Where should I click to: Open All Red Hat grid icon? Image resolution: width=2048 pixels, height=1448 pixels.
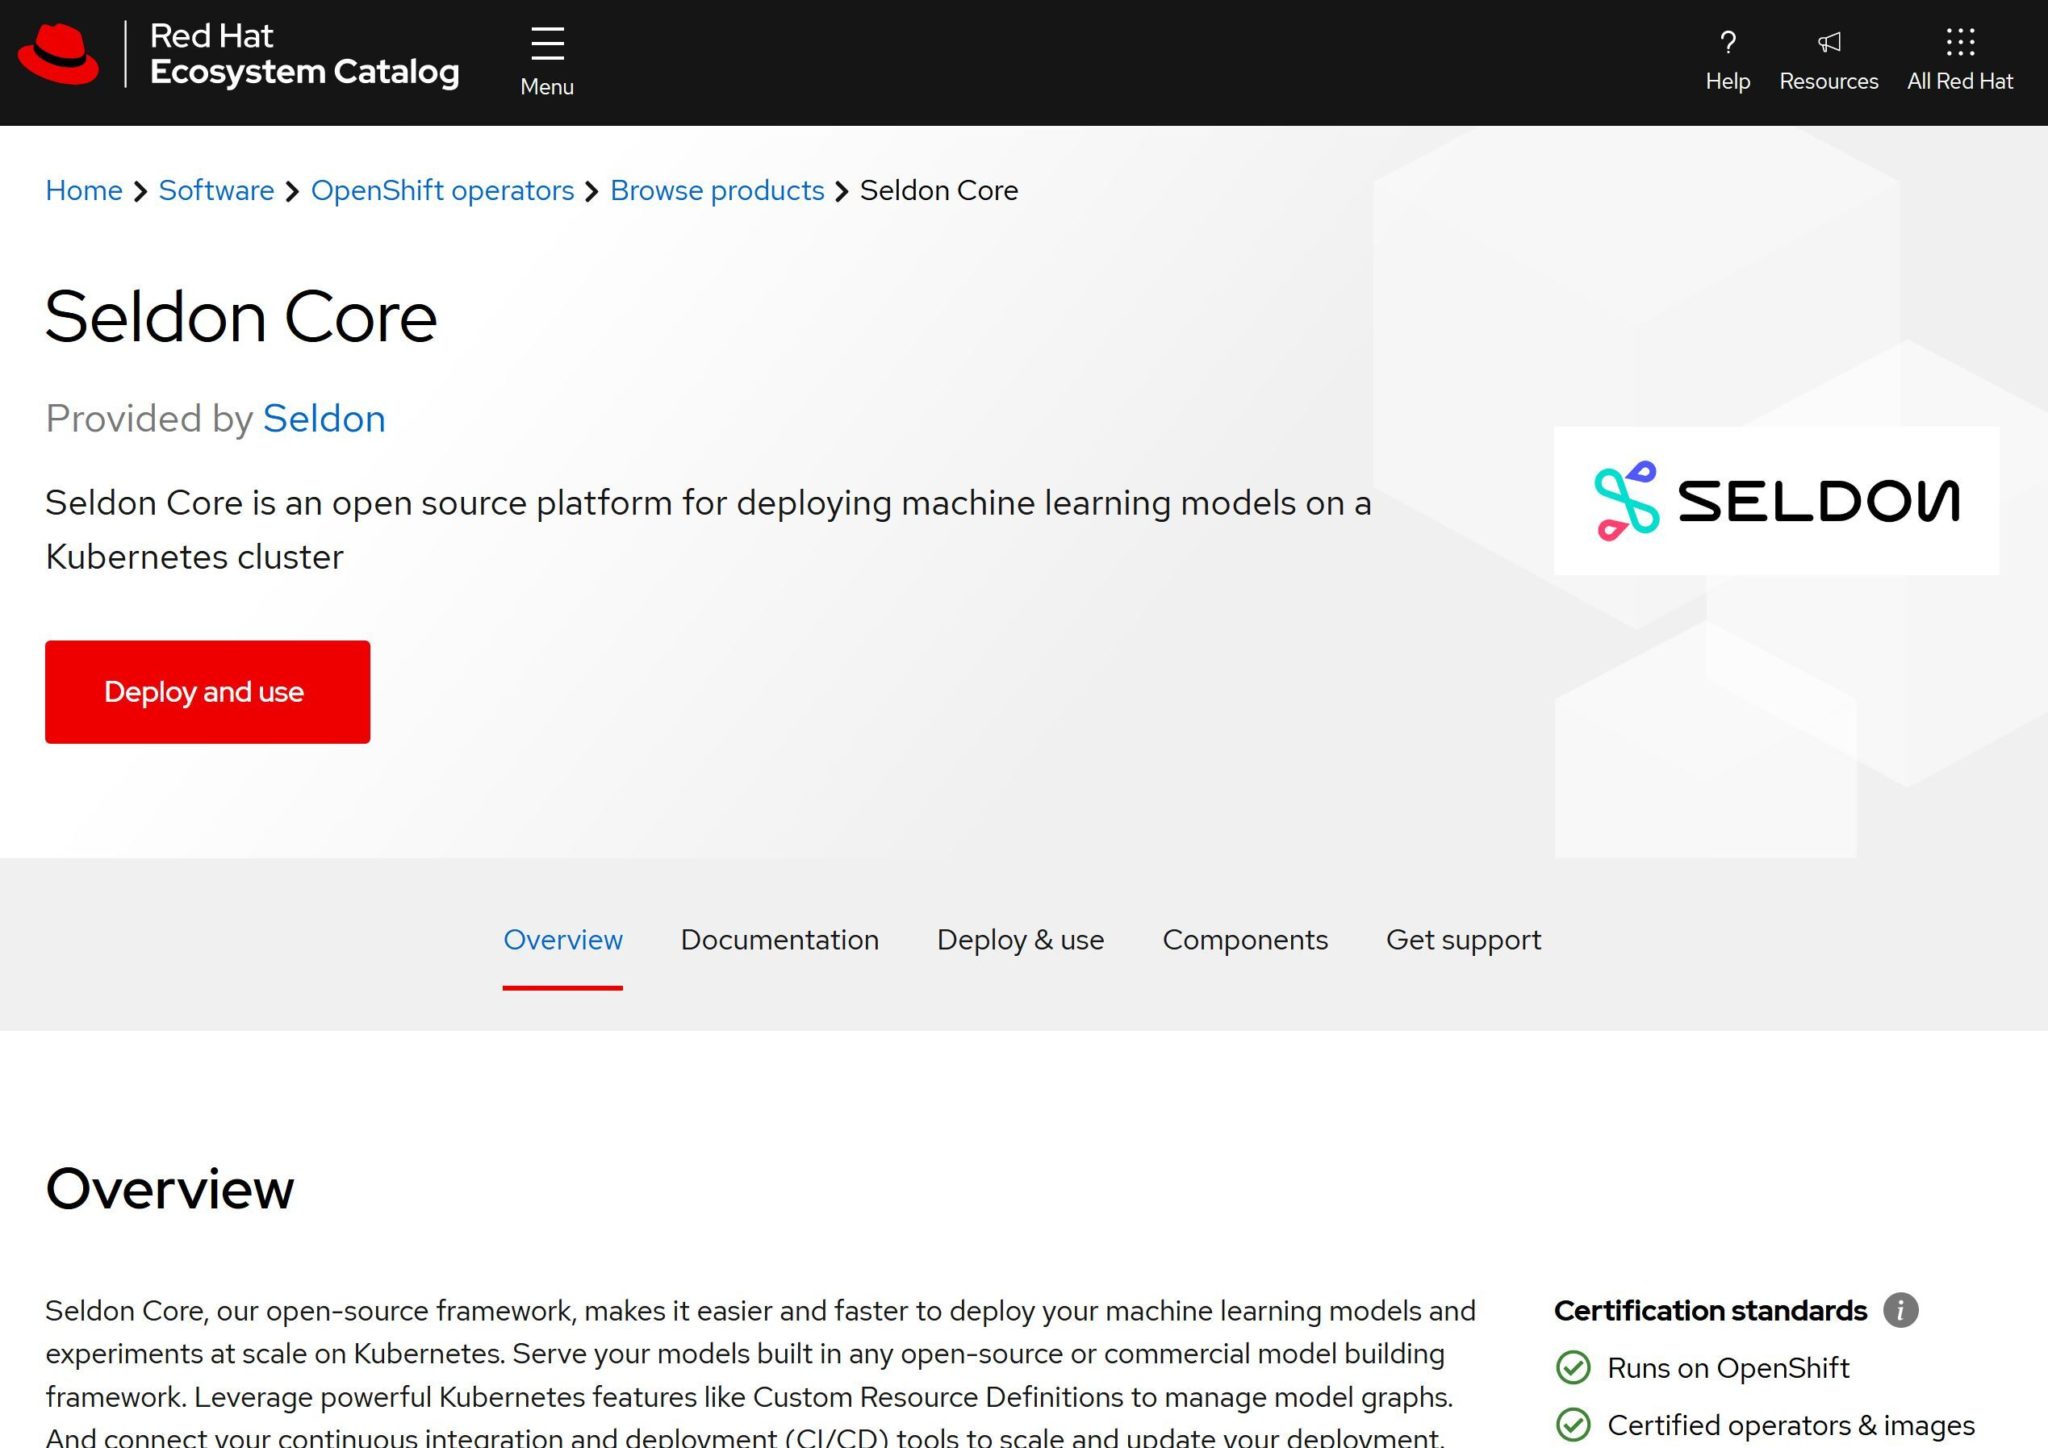click(1960, 42)
